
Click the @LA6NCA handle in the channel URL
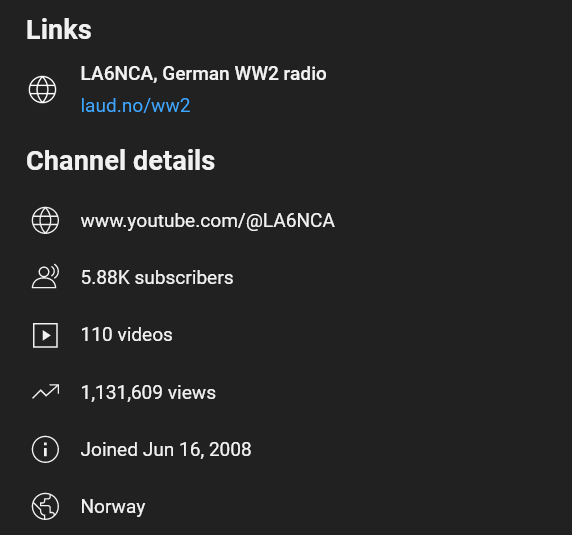pos(290,221)
